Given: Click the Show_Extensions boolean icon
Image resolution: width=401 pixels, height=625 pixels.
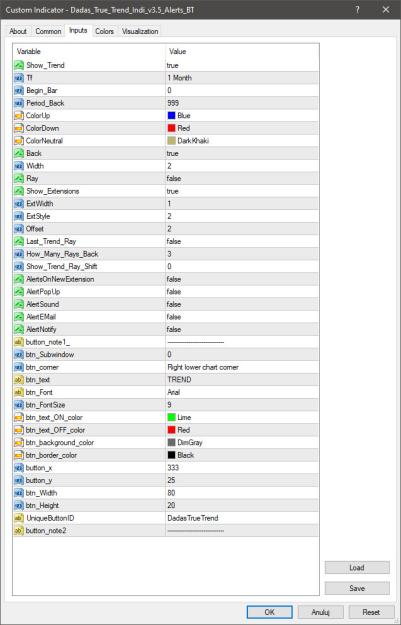Looking at the screenshot, I should coord(19,191).
